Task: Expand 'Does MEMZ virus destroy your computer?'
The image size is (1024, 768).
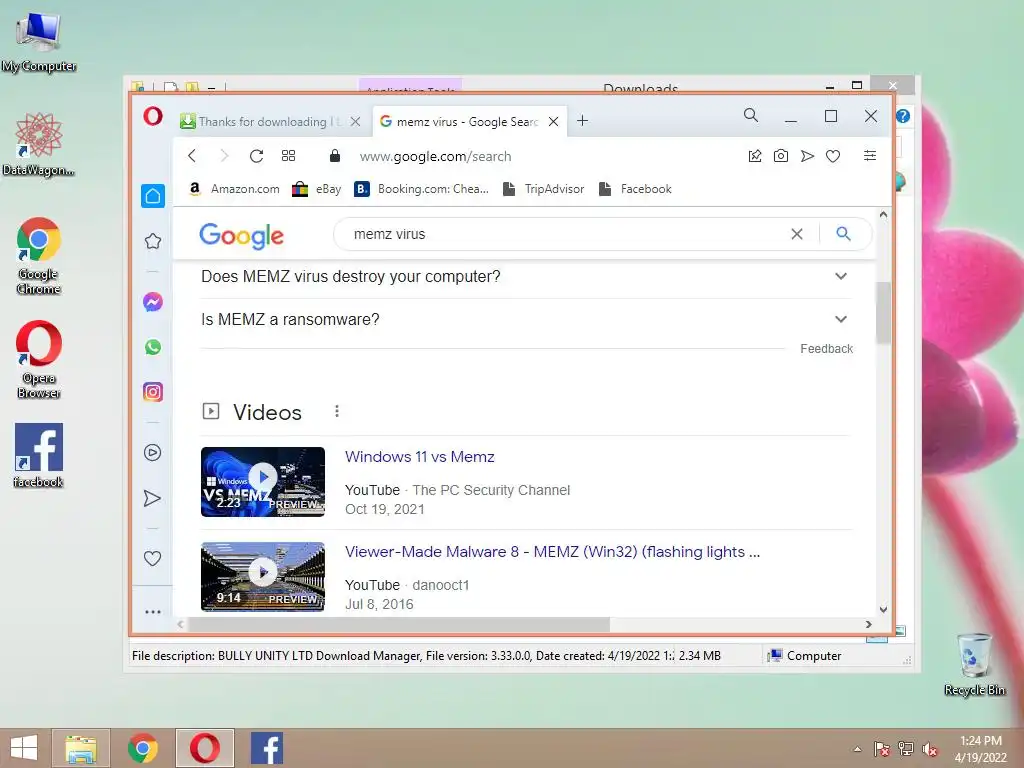Action: tap(526, 277)
